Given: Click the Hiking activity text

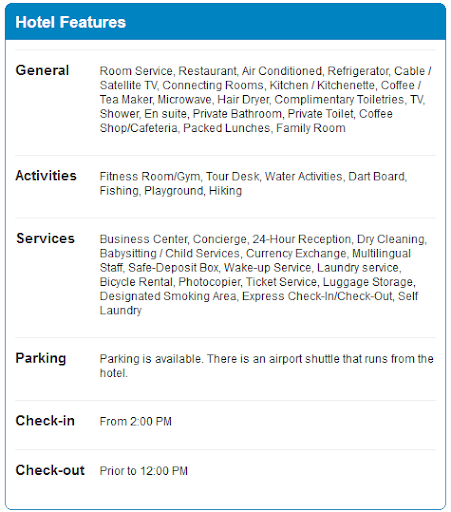Looking at the screenshot, I should 225,191.
